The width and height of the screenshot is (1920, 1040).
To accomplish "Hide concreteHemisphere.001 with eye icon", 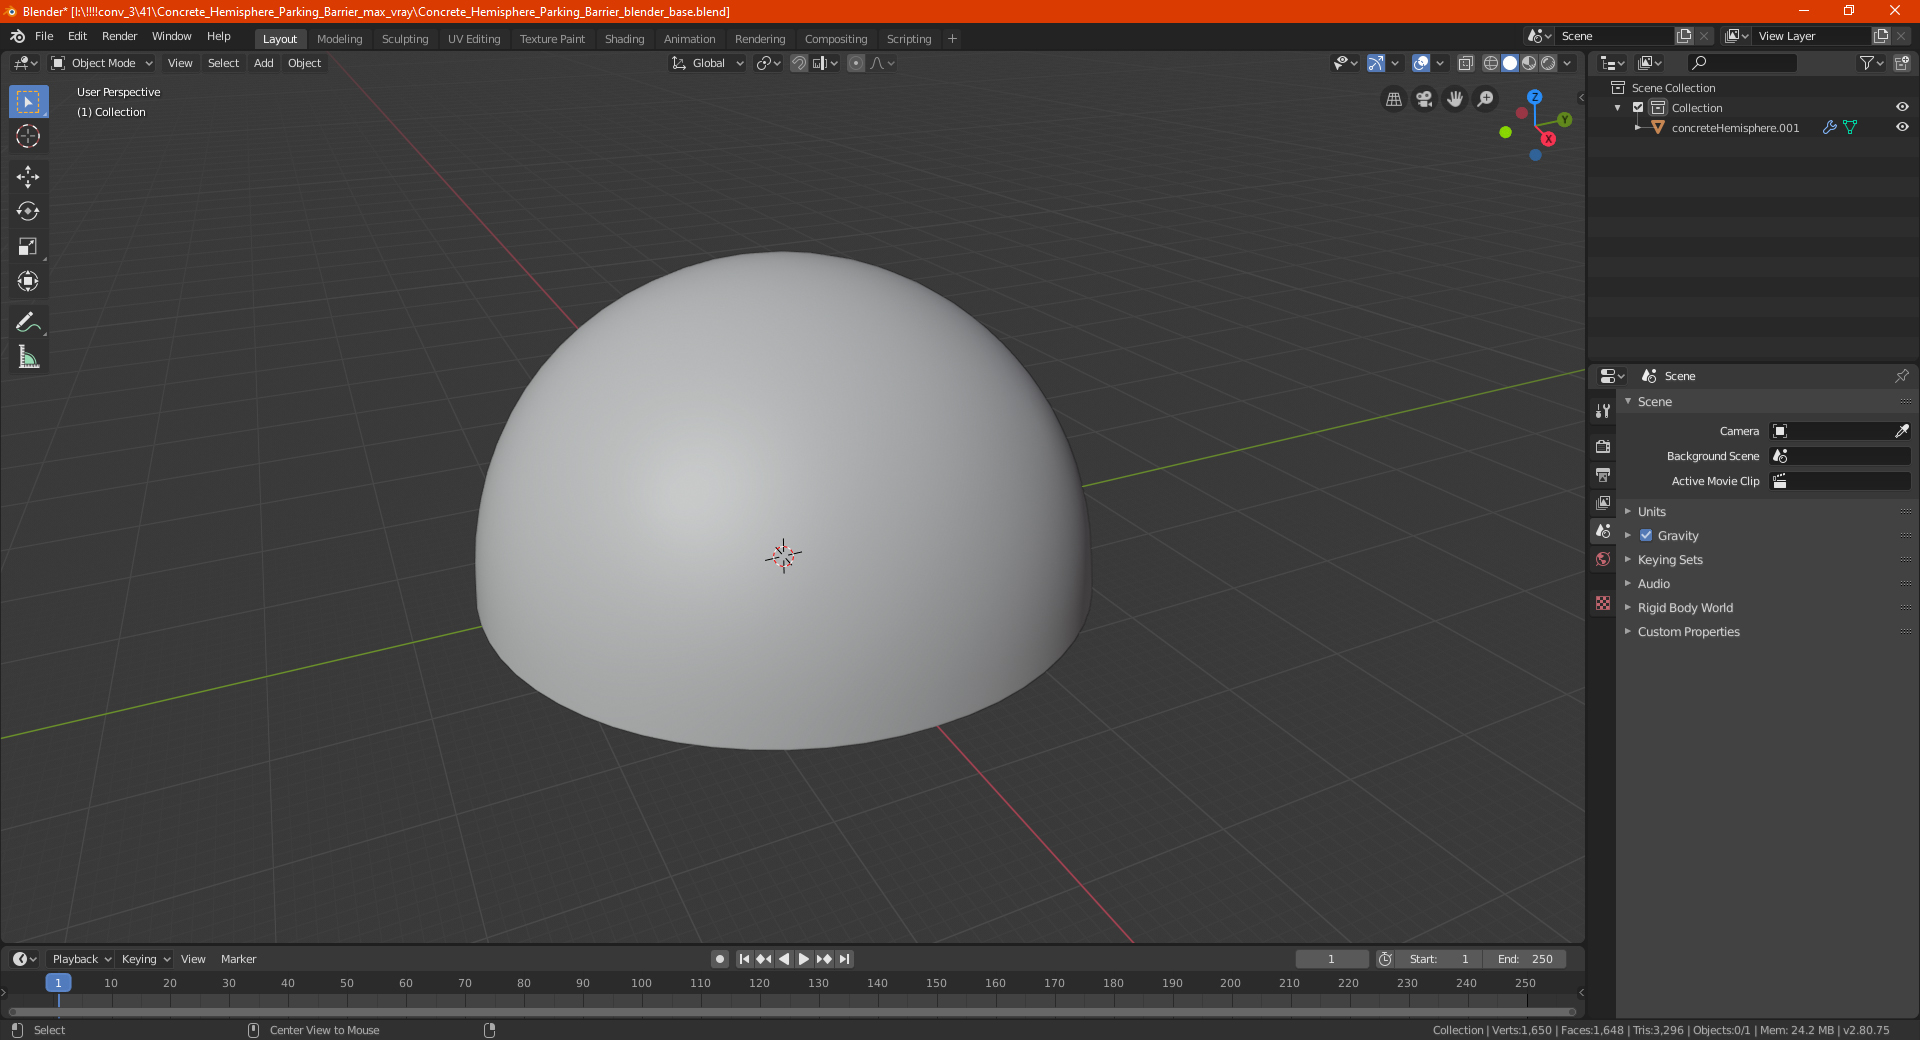I will coord(1901,127).
